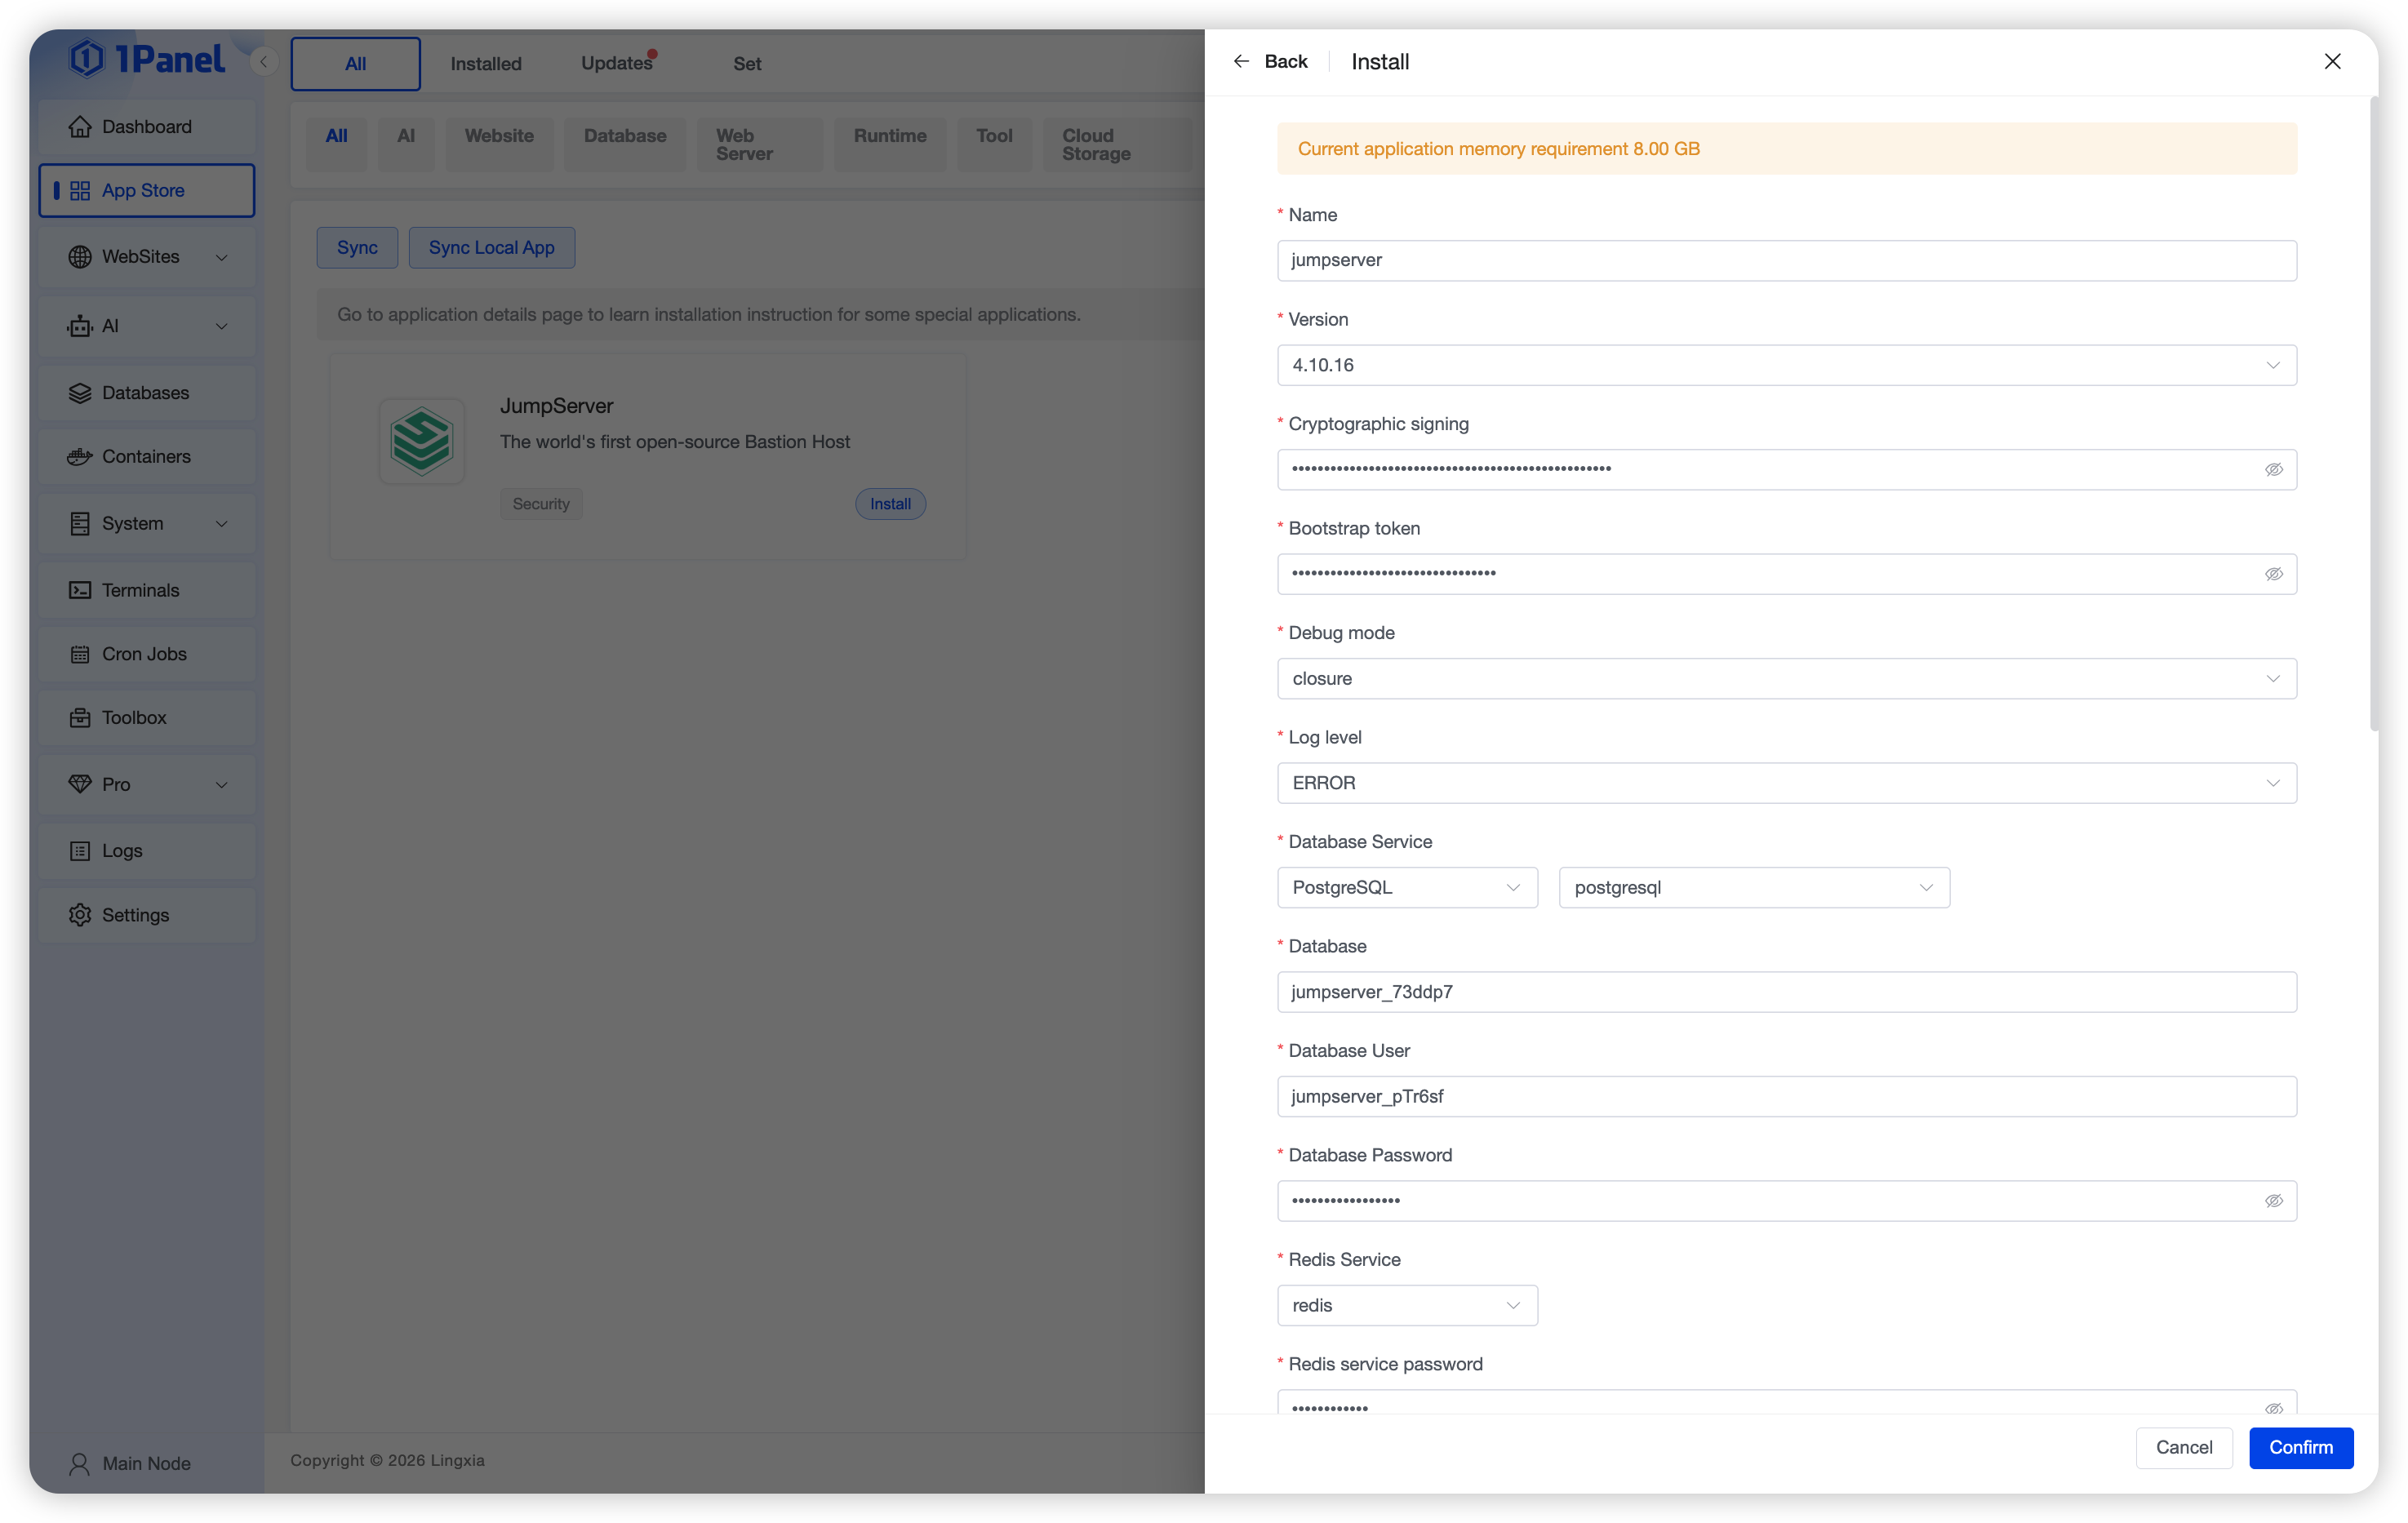Show the Bootstrap token text
Screen dimensions: 2408x1523
pos(2273,574)
